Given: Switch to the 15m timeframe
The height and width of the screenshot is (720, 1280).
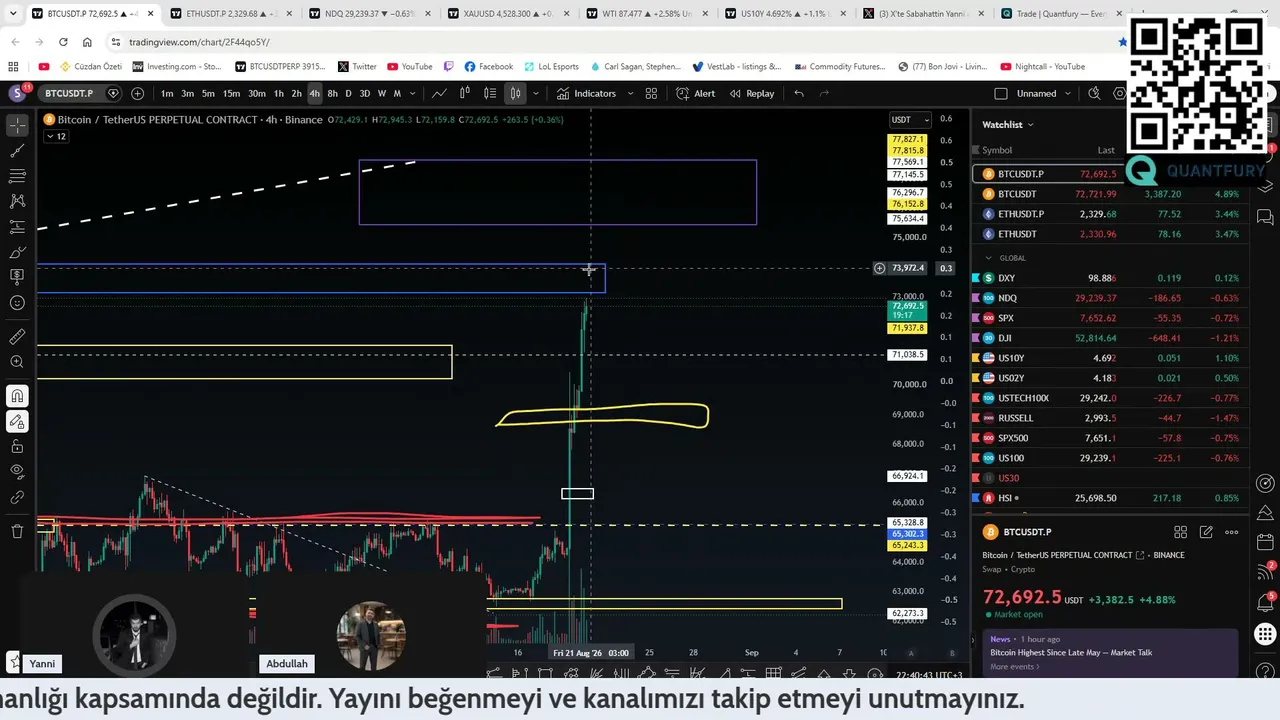Looking at the screenshot, I should click(231, 93).
